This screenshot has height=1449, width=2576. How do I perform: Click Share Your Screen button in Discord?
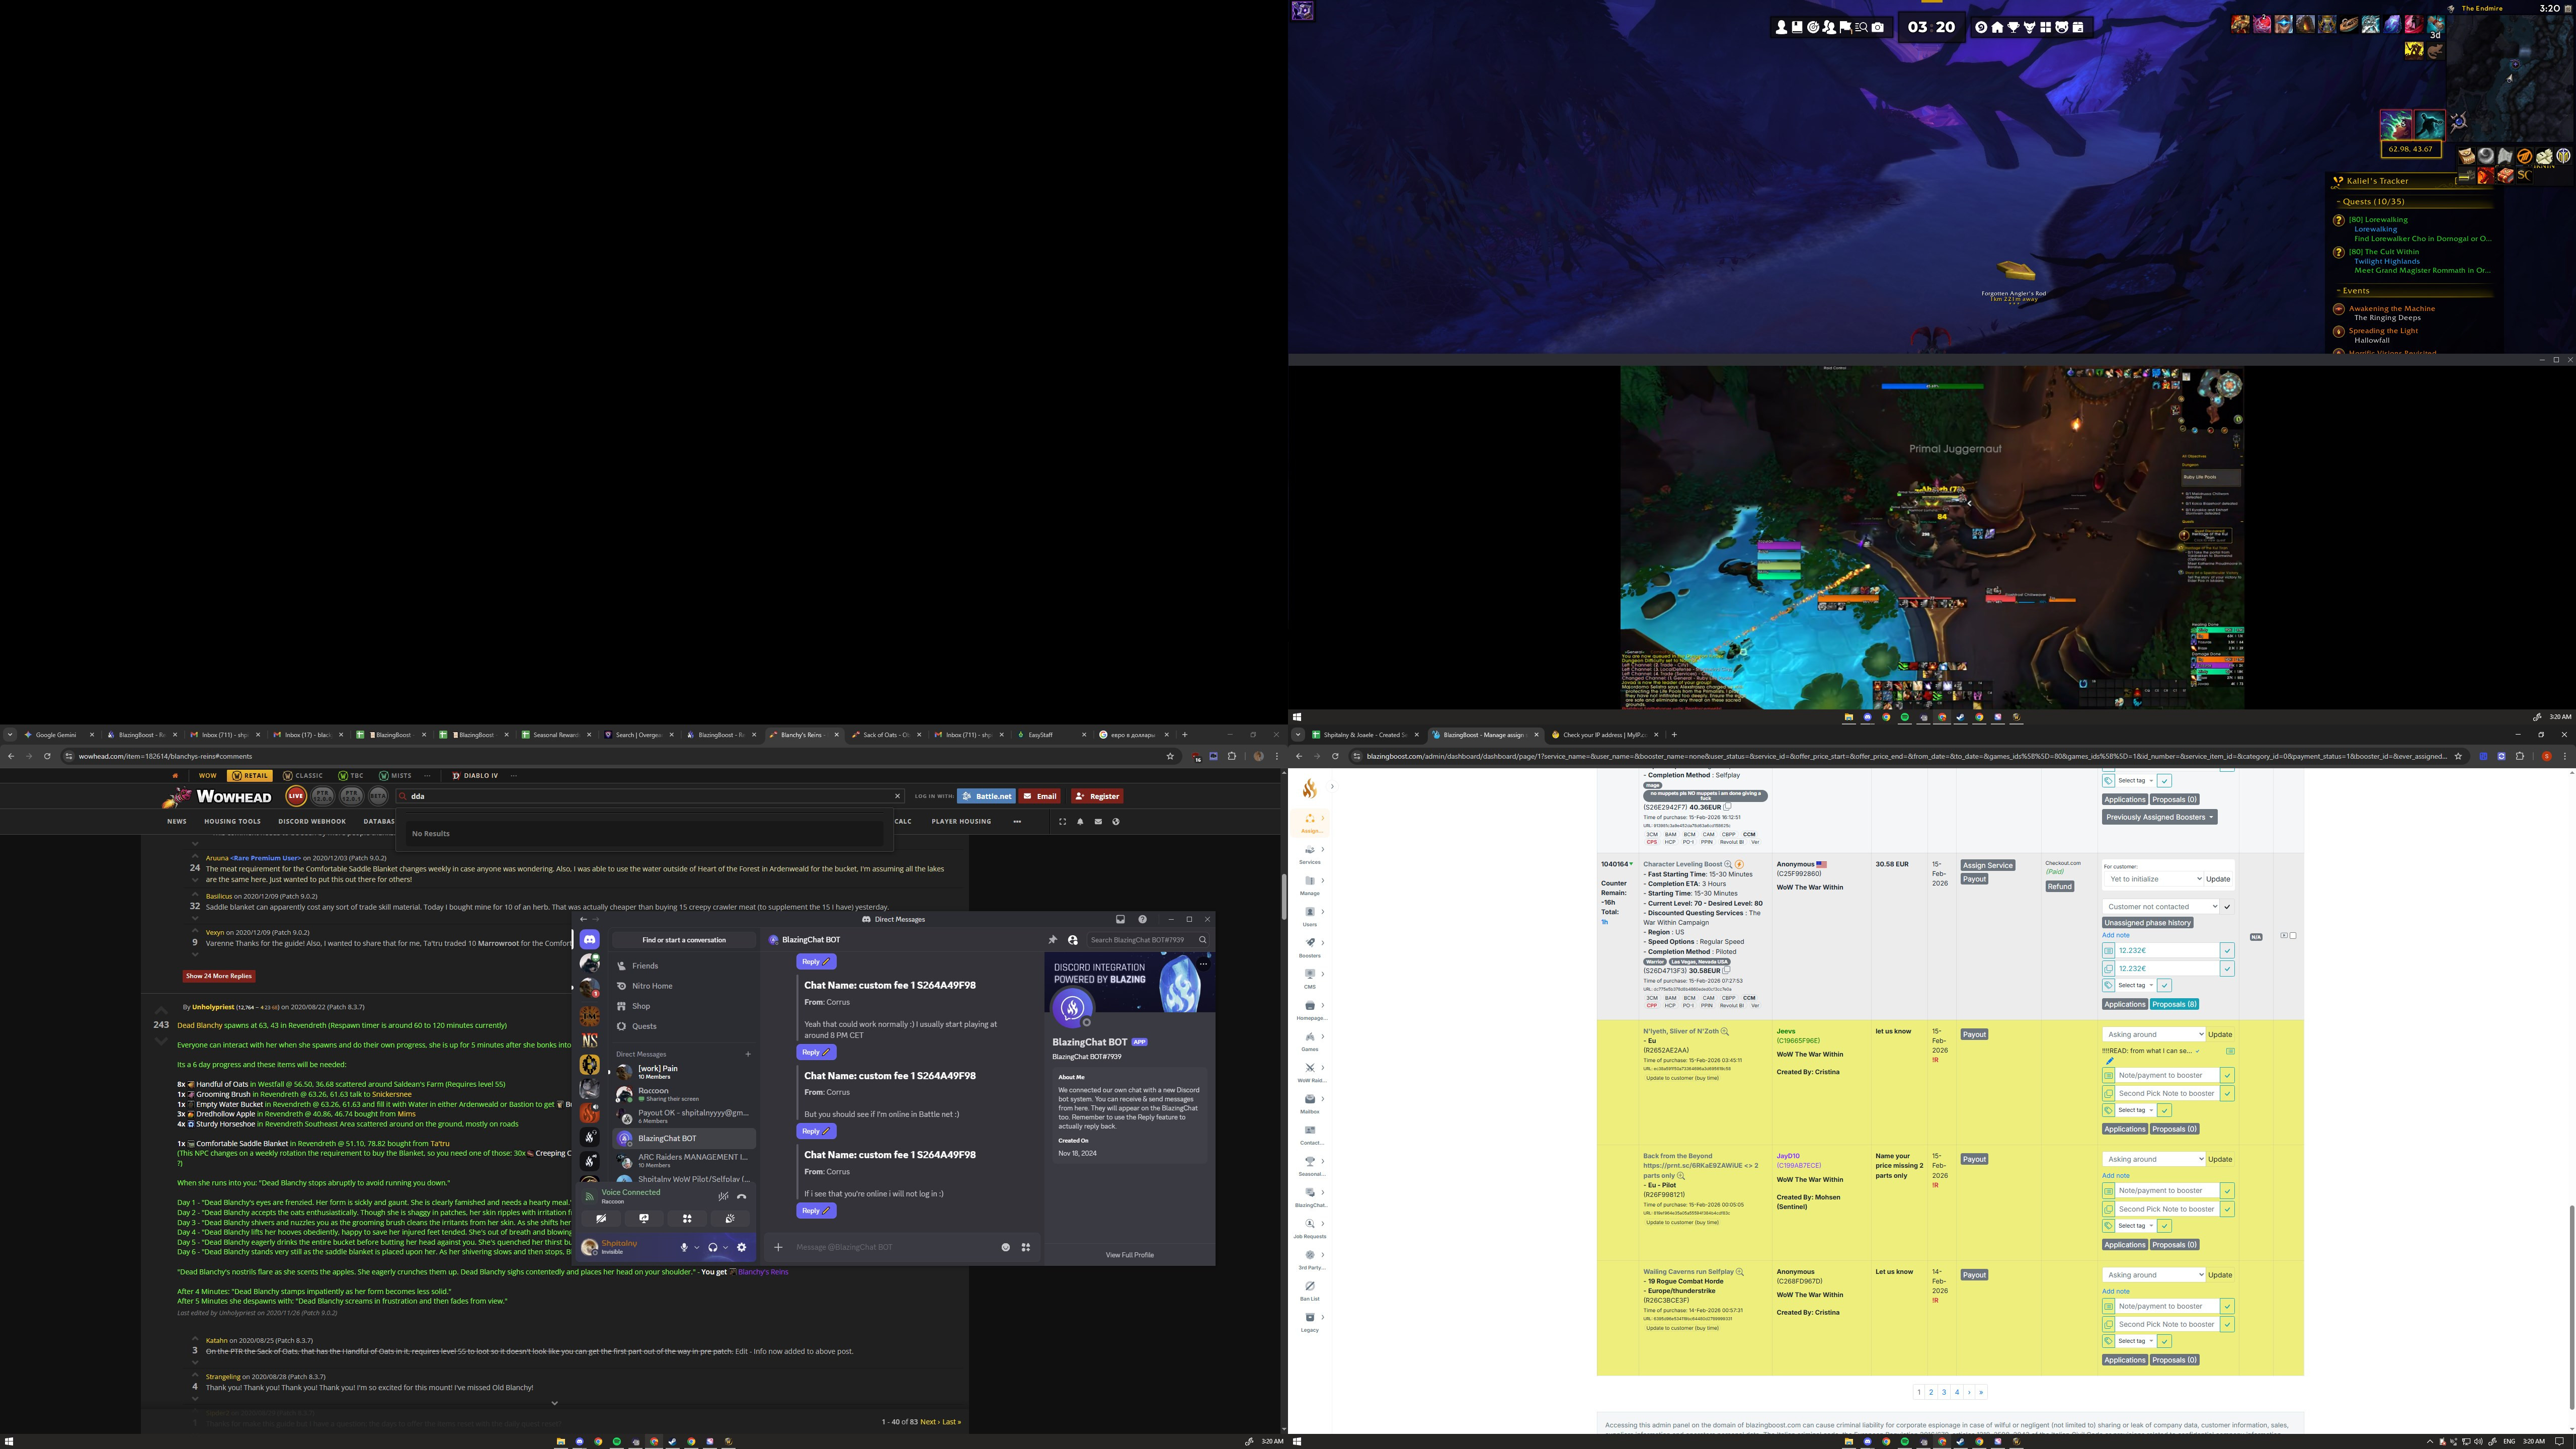pos(644,1218)
